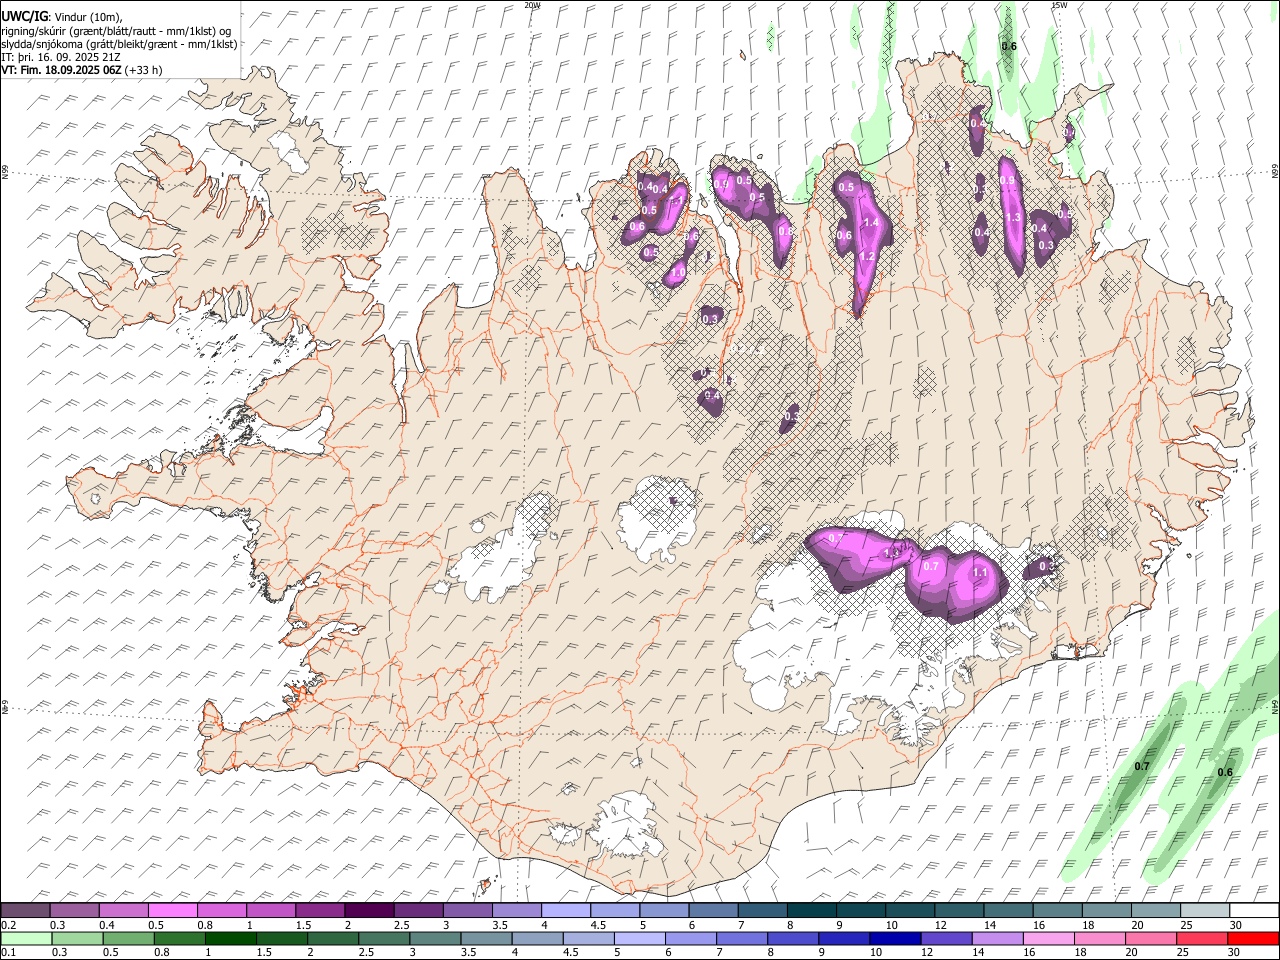The width and height of the screenshot is (1280, 960).
Task: Pick the upper scale swatch starting at 3
Action: (x=467, y=911)
